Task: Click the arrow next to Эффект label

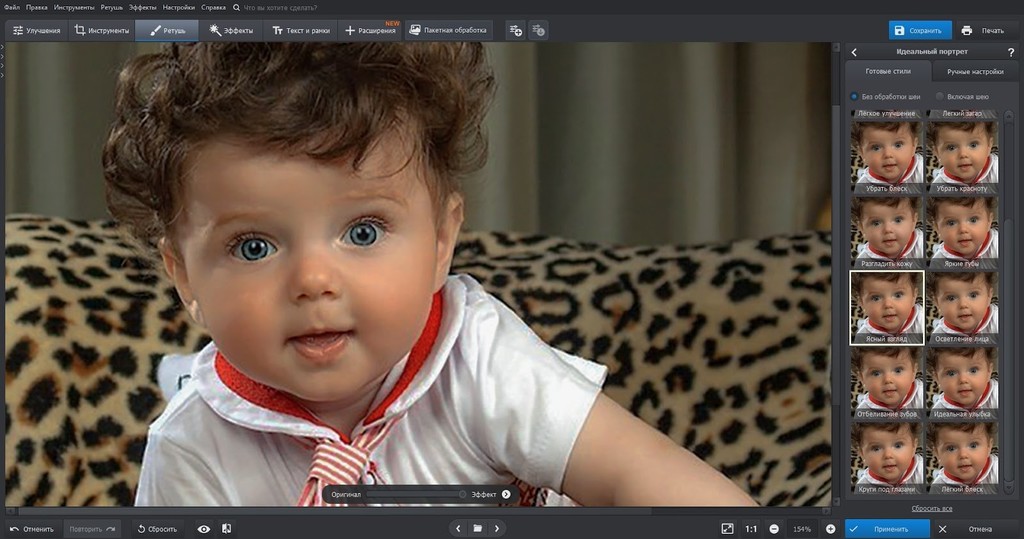Action: [x=506, y=494]
